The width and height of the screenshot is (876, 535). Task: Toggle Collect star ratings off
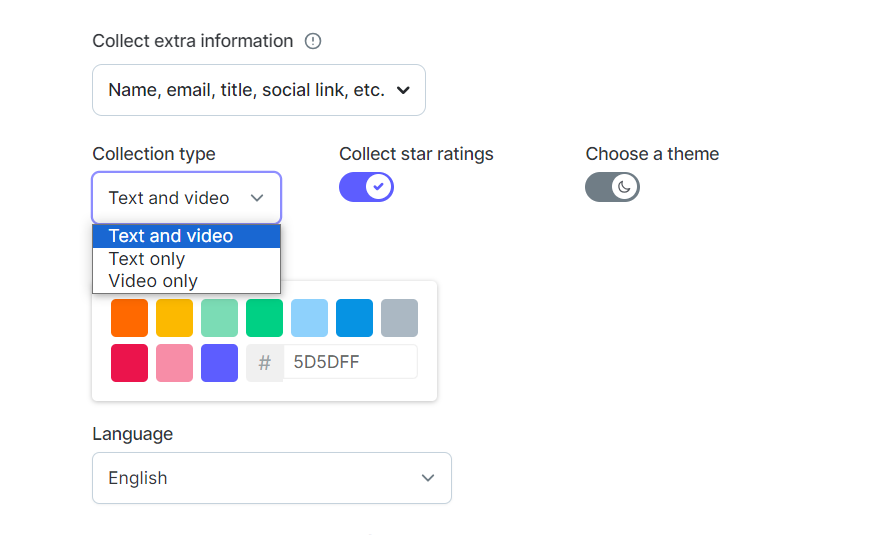pos(366,187)
